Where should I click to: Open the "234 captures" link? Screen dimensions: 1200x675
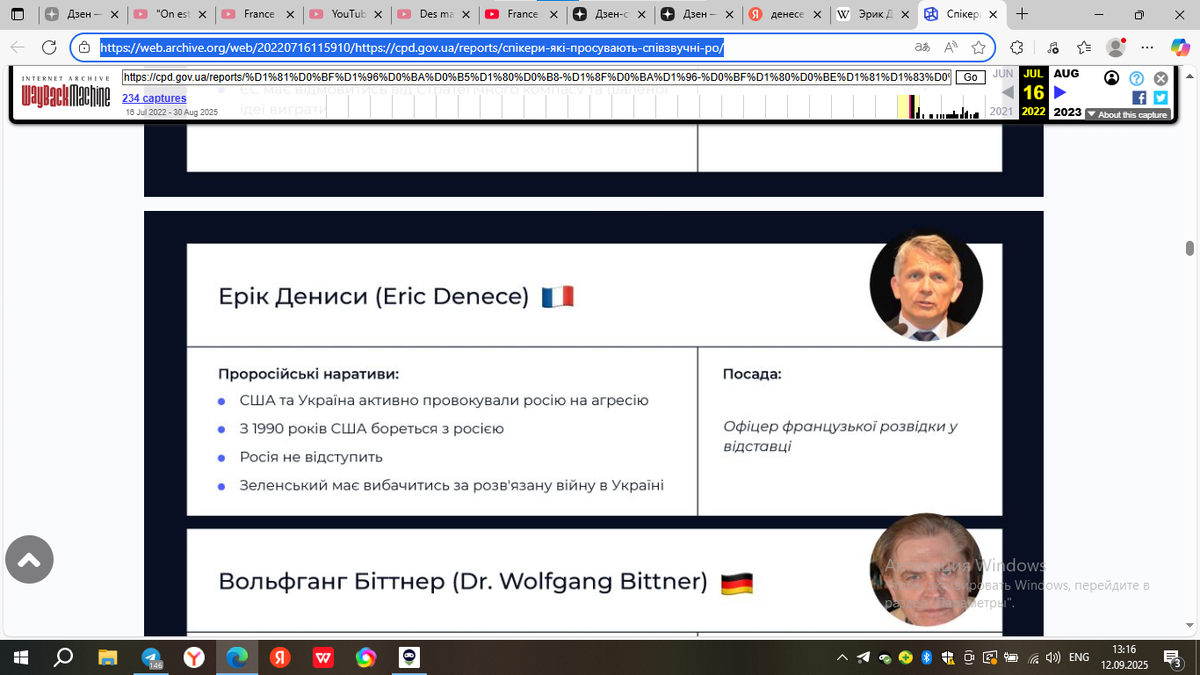[154, 98]
